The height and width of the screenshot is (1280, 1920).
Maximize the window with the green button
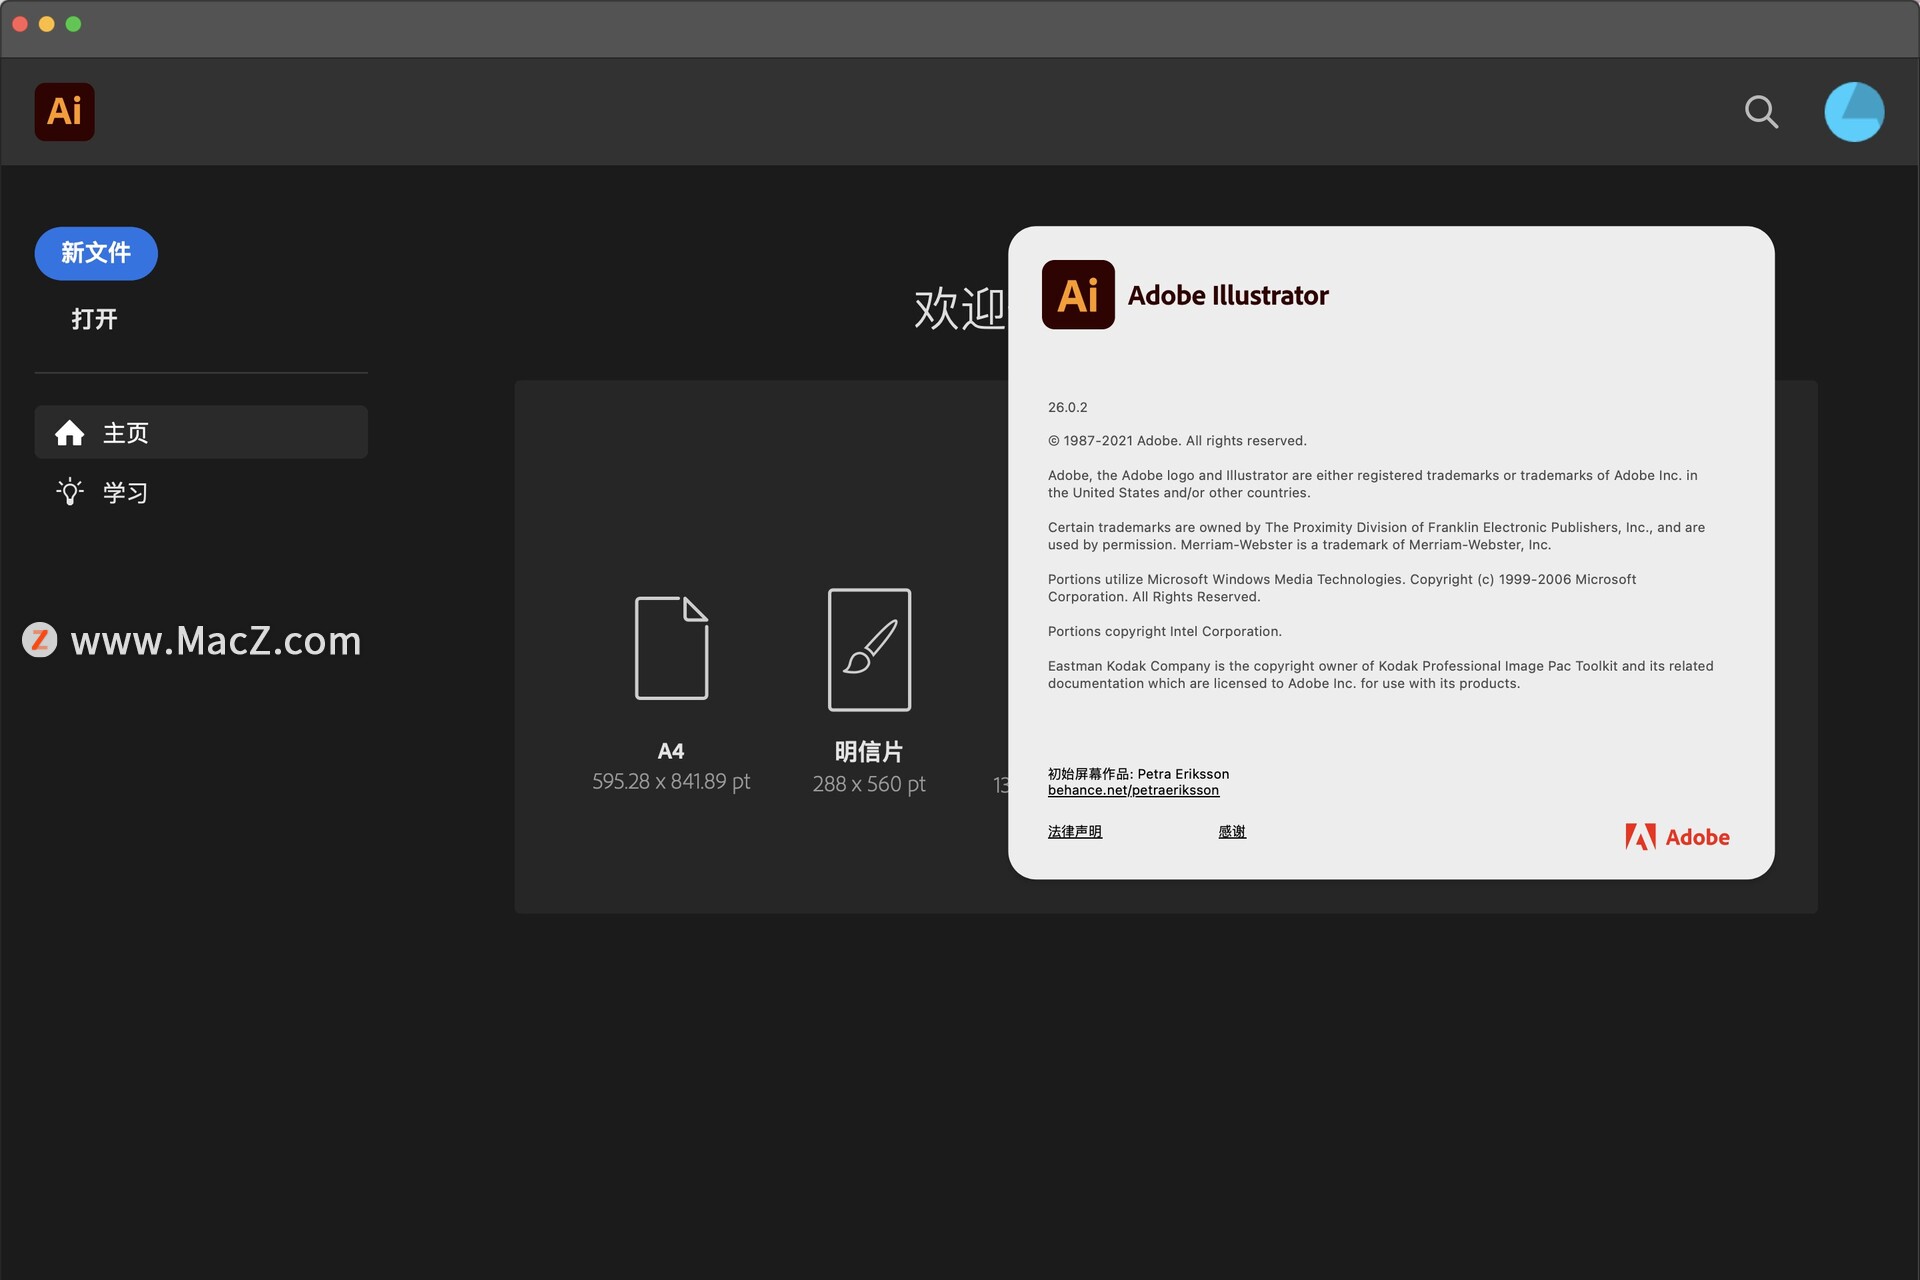point(74,24)
